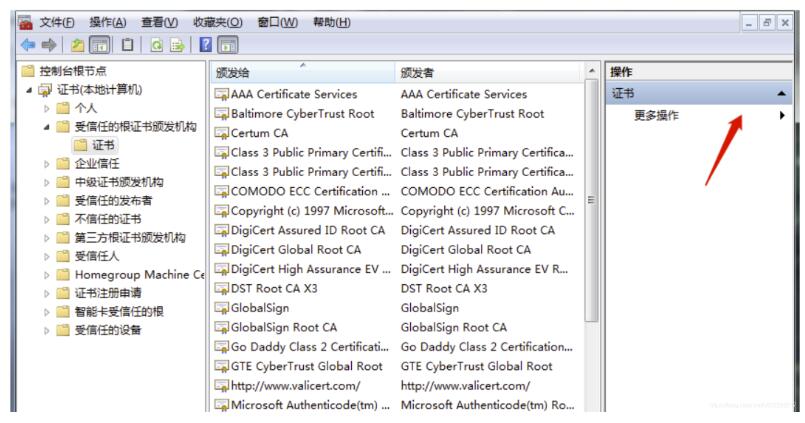Image resolution: width=805 pixels, height=423 pixels.
Task: Sort by the 颁发给 column header
Action: click(x=300, y=73)
